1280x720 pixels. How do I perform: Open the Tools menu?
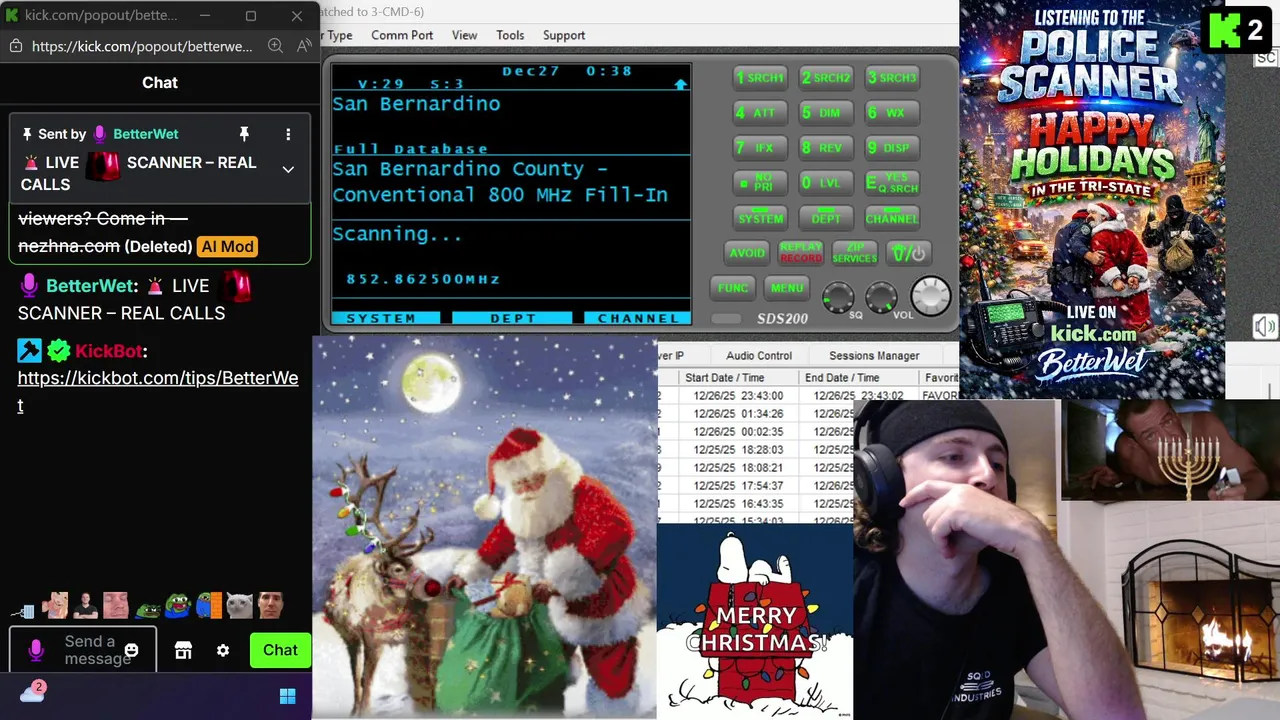tap(510, 35)
